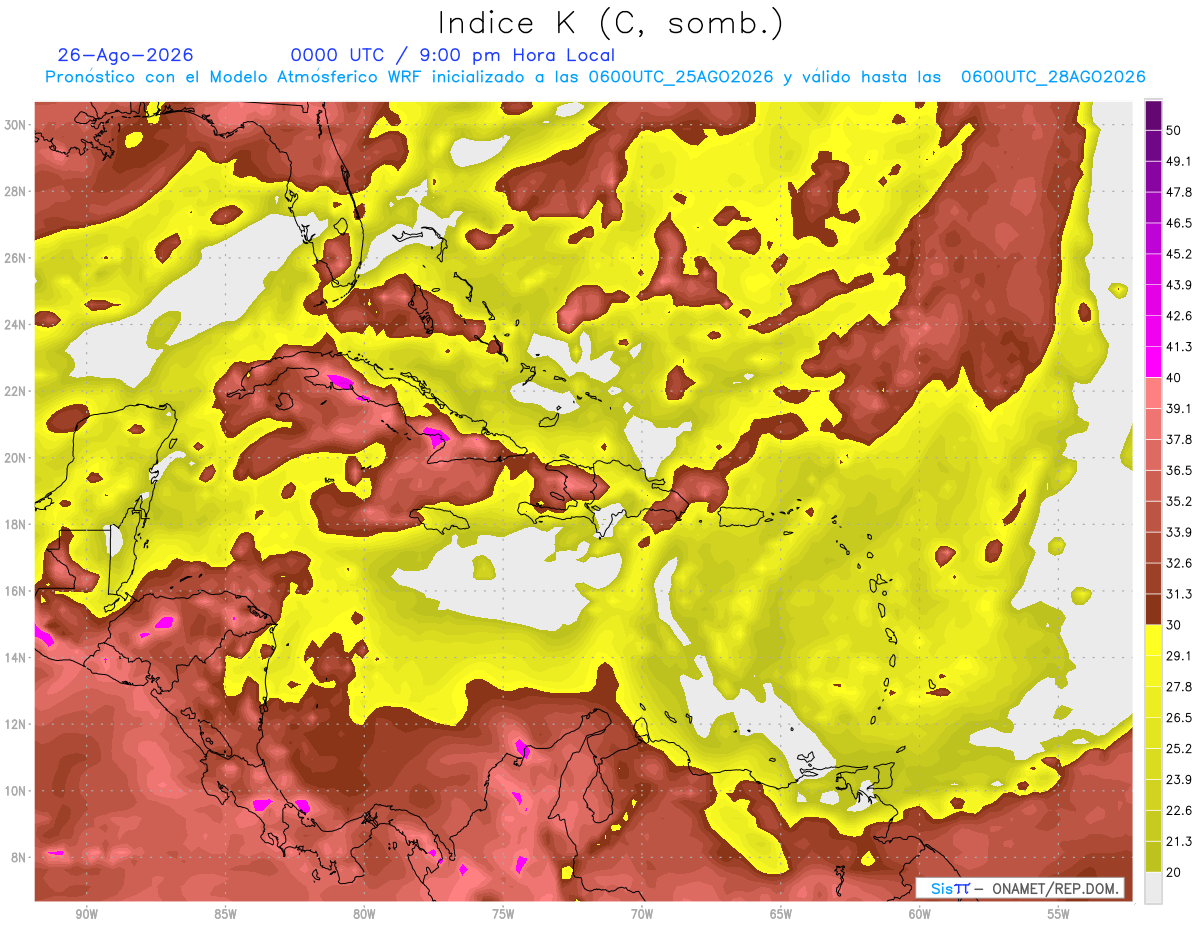Click the latitude axis label '26N'
Screen dimensions: 1200x927
pyautogui.click(x=17, y=258)
